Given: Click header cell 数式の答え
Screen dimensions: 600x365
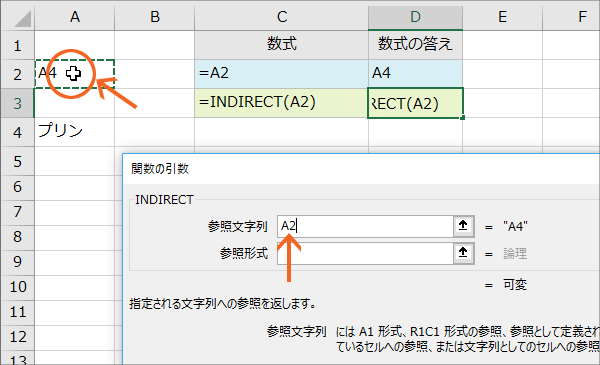Looking at the screenshot, I should (x=415, y=45).
